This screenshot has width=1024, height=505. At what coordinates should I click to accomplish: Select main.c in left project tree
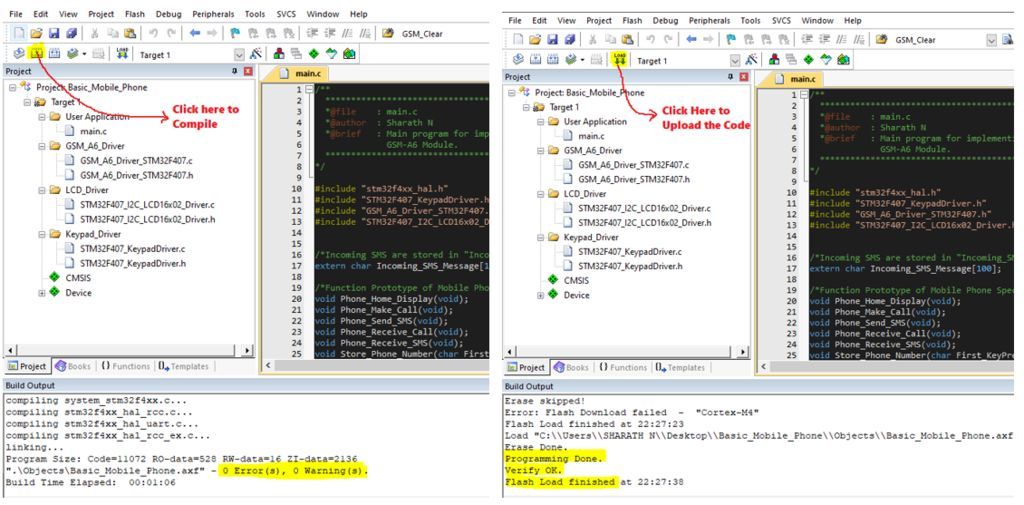[93, 131]
